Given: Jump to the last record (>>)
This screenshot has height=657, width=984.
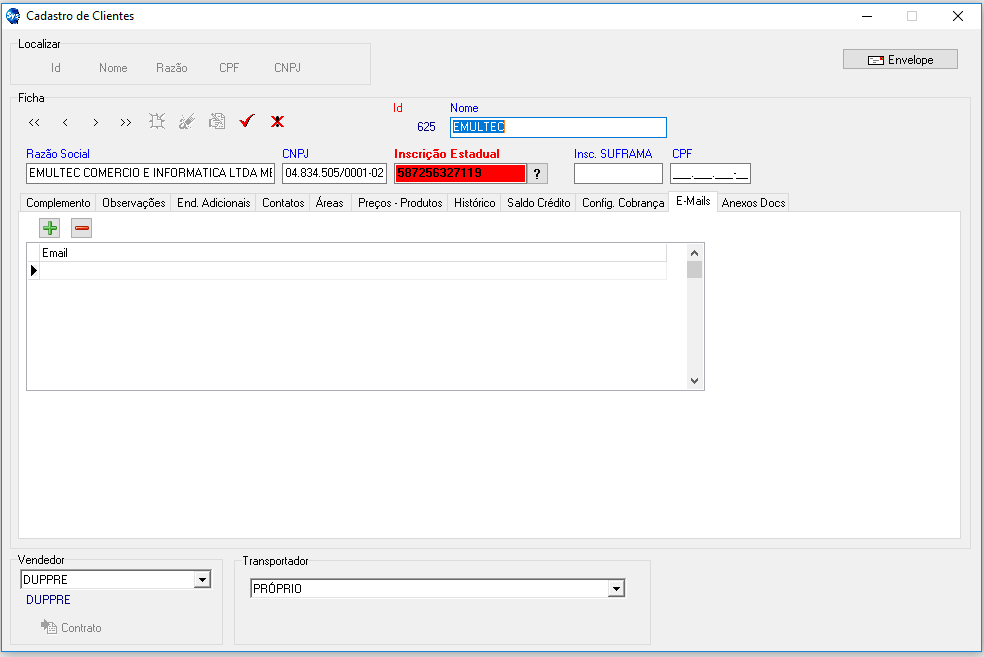Looking at the screenshot, I should tap(125, 122).
